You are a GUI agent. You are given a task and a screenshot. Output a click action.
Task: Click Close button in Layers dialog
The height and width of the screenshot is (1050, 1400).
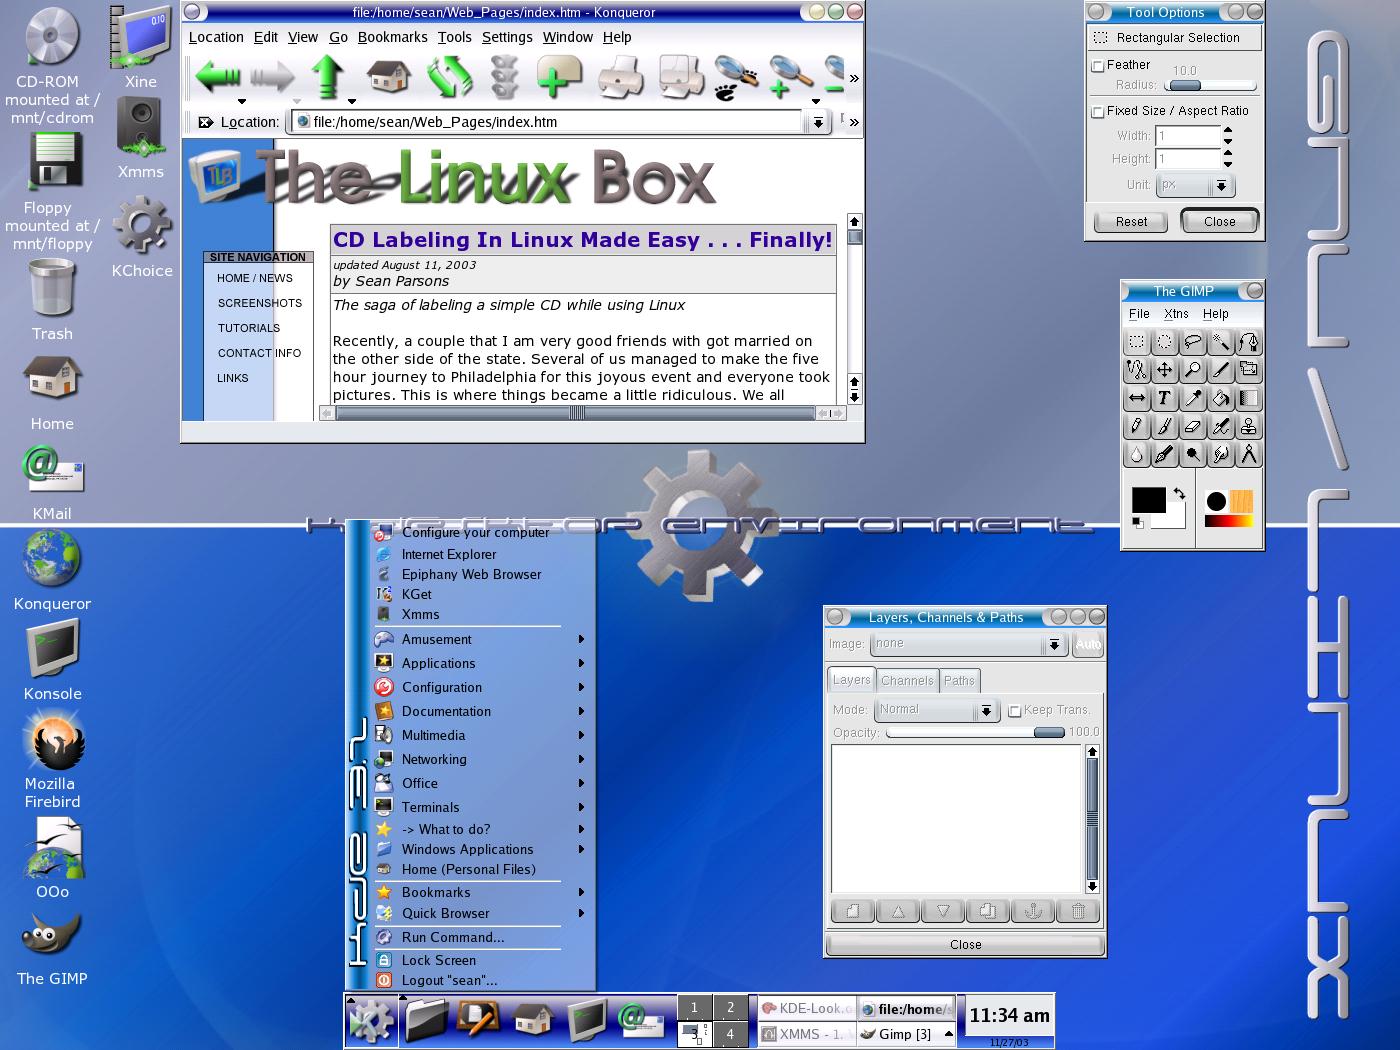[x=965, y=944]
